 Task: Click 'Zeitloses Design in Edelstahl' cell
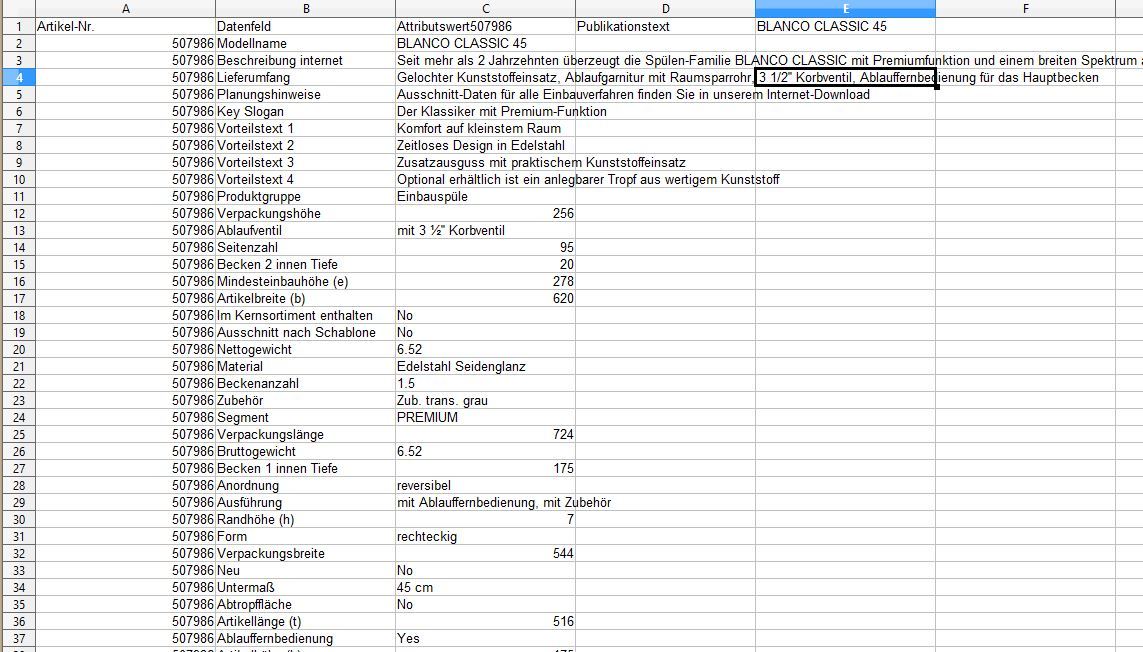(x=485, y=146)
